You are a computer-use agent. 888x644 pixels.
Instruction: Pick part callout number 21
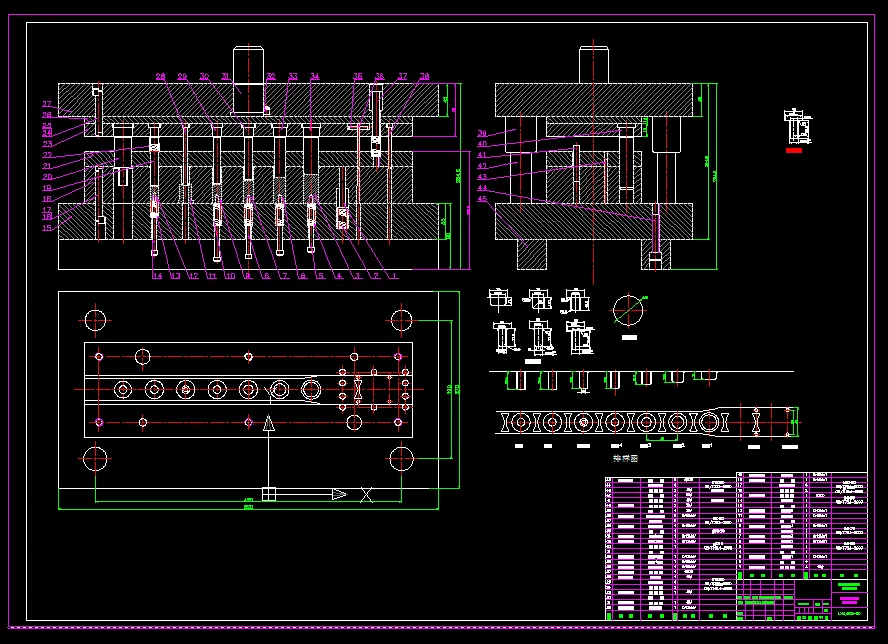[47, 166]
